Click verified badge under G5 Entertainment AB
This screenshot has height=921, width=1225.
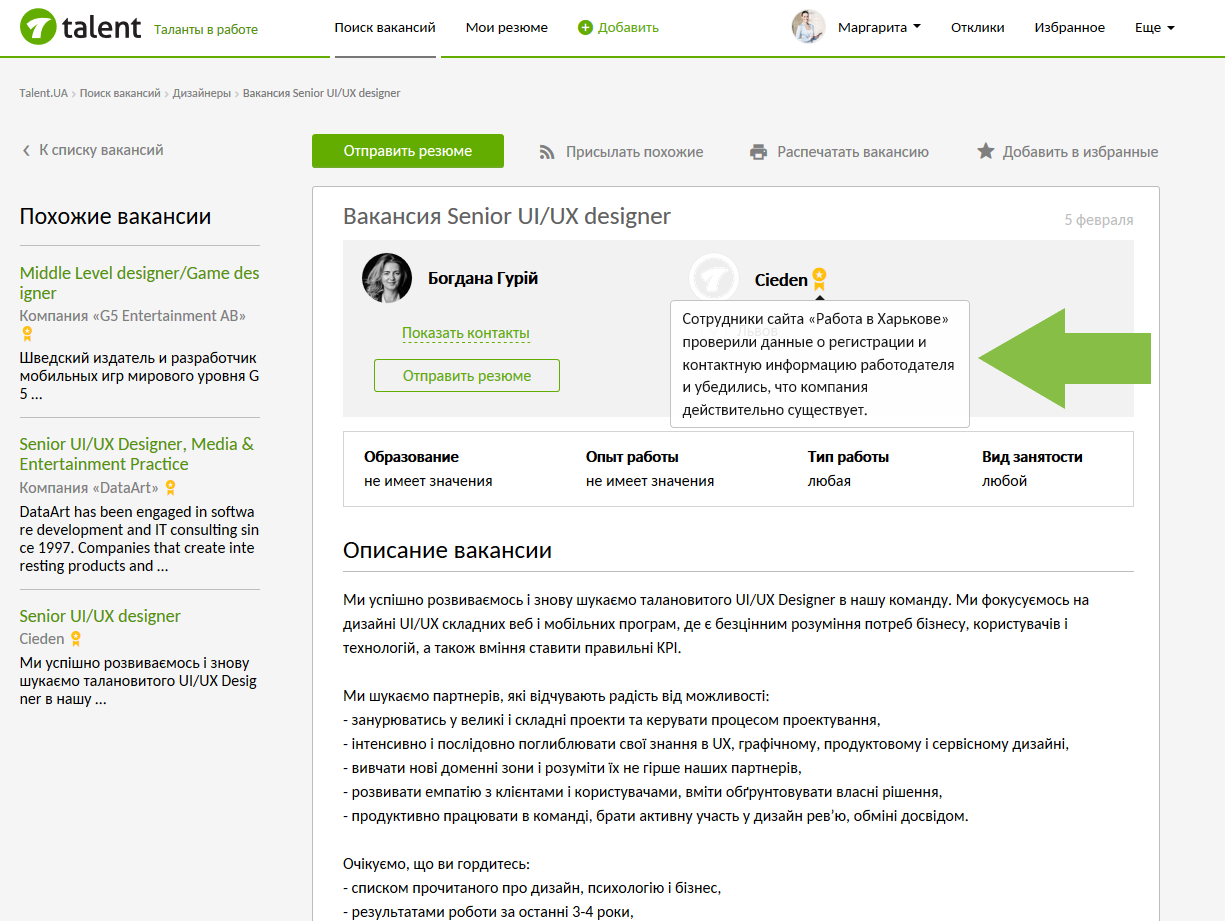[27, 334]
